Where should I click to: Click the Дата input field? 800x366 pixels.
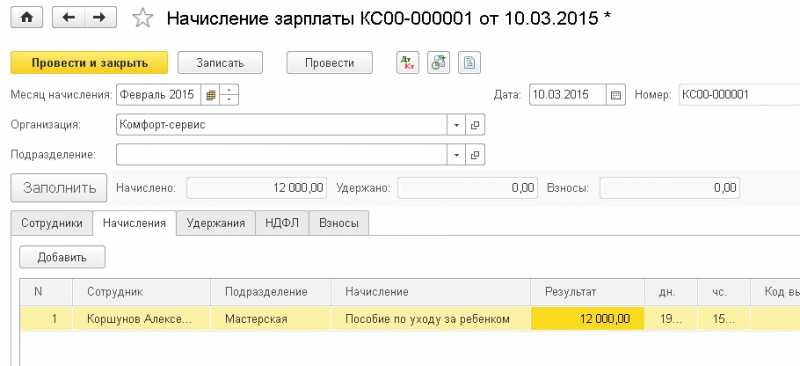(567, 95)
